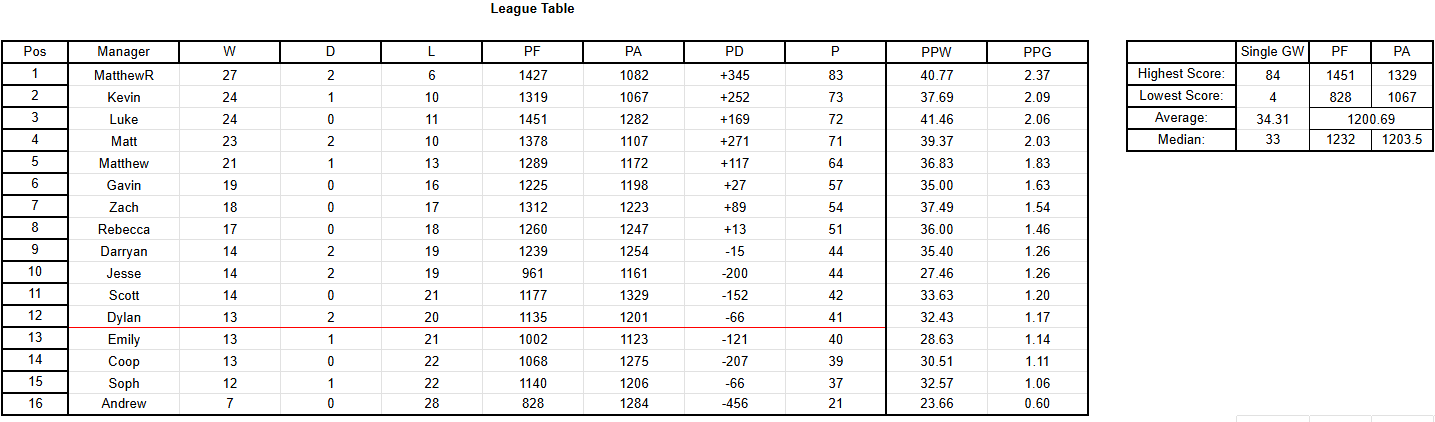The height and width of the screenshot is (422, 1435).
Task: Click the PD column header cell
Action: (x=735, y=52)
